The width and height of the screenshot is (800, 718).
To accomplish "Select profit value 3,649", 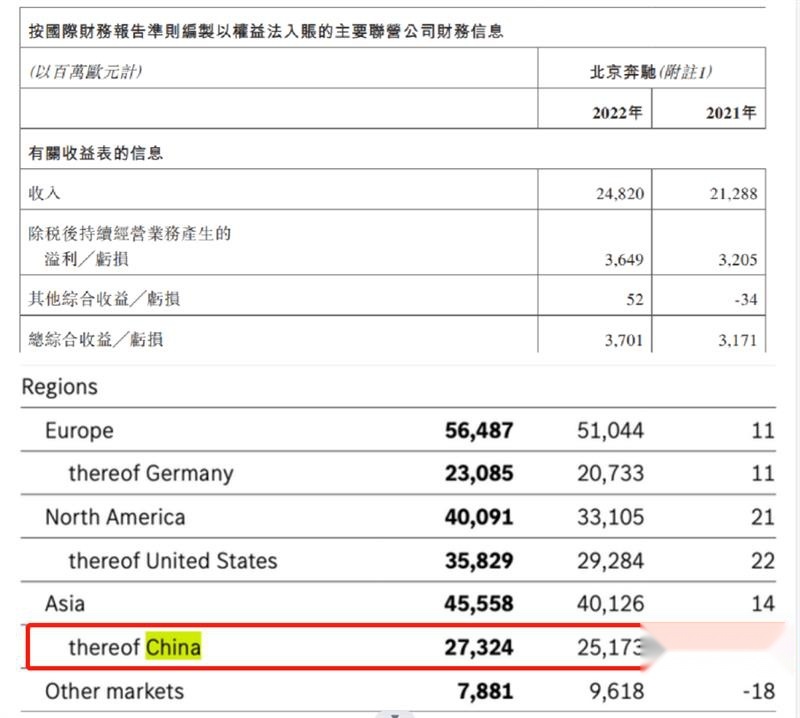I will [x=624, y=260].
